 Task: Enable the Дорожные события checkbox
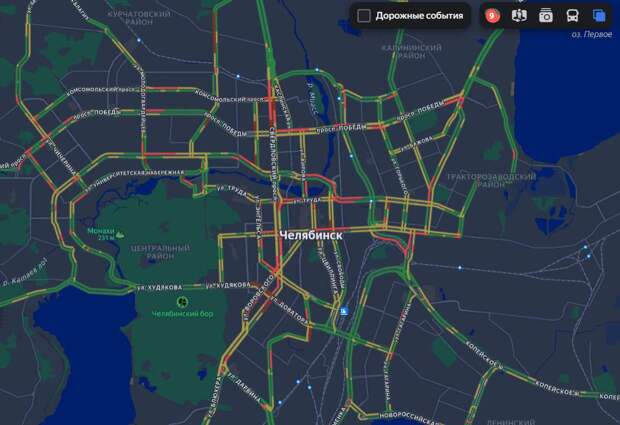point(364,16)
